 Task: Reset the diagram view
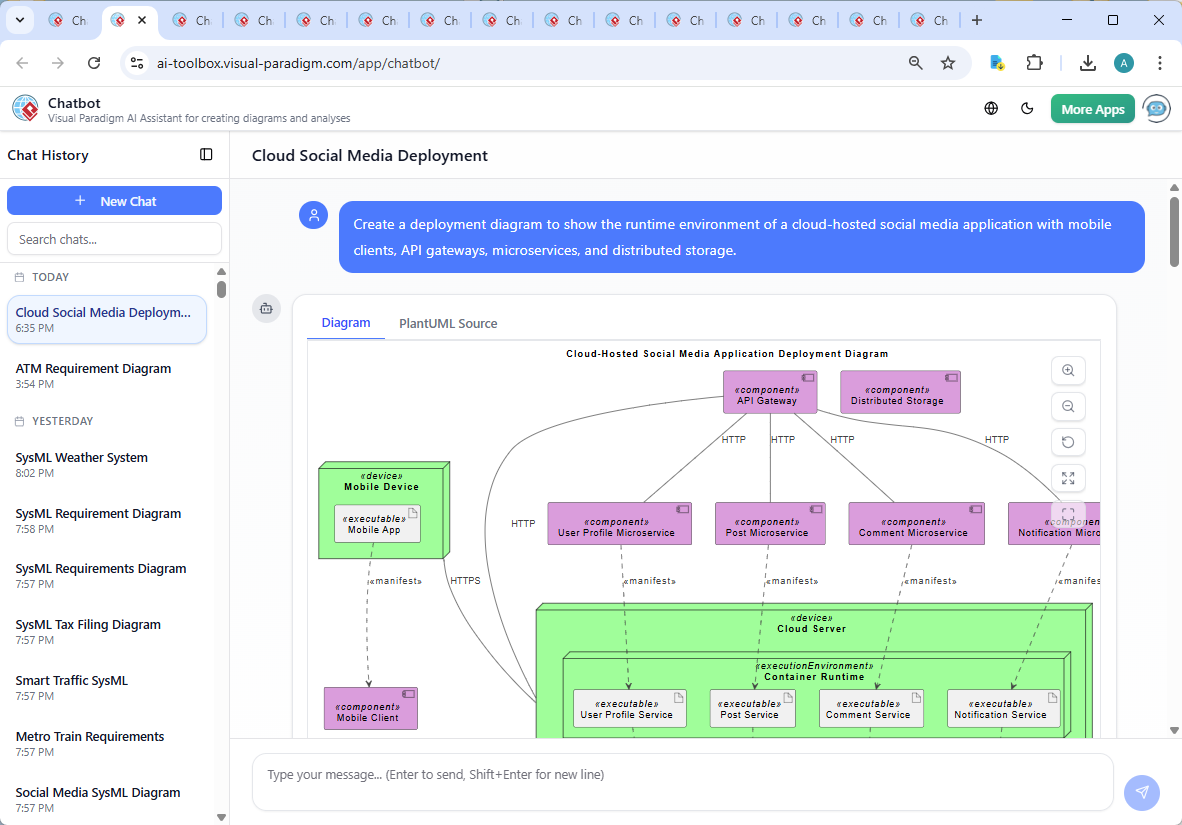point(1068,442)
